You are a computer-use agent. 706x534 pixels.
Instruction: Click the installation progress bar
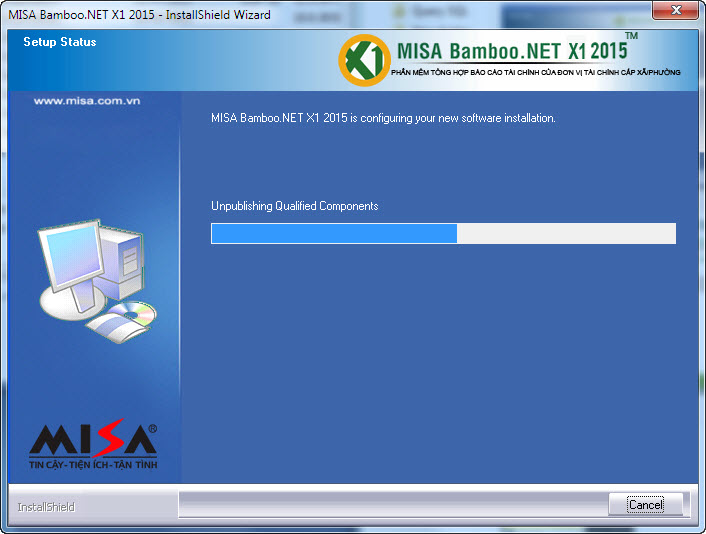[x=443, y=233]
